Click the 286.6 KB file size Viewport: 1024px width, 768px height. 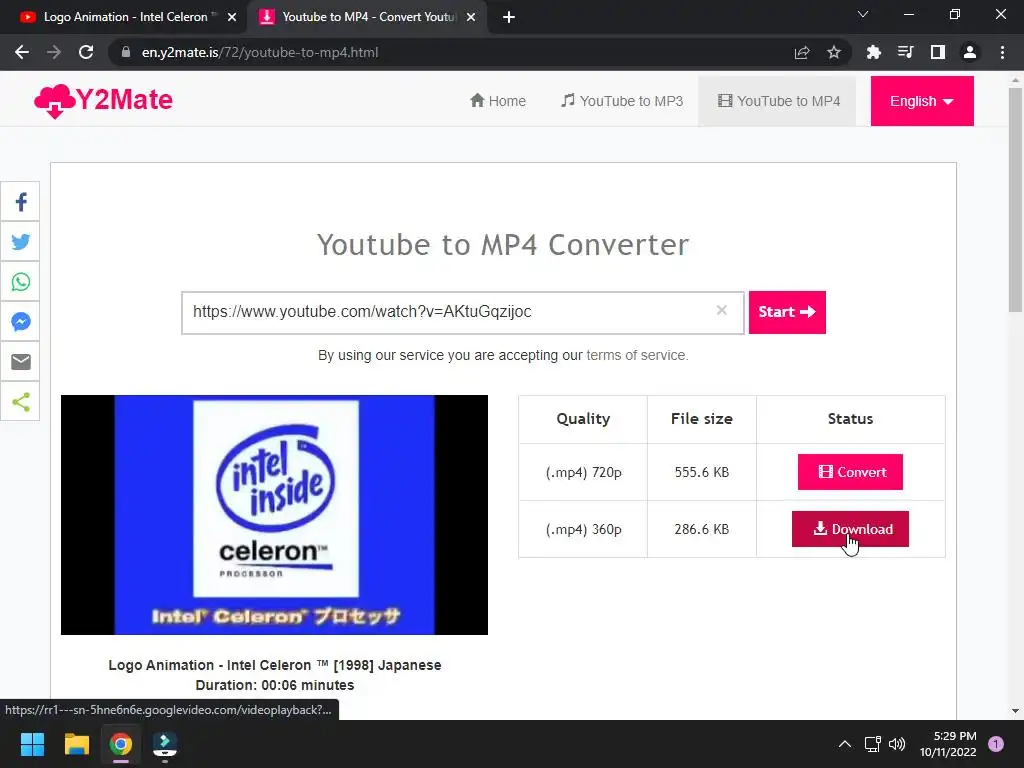(x=701, y=529)
